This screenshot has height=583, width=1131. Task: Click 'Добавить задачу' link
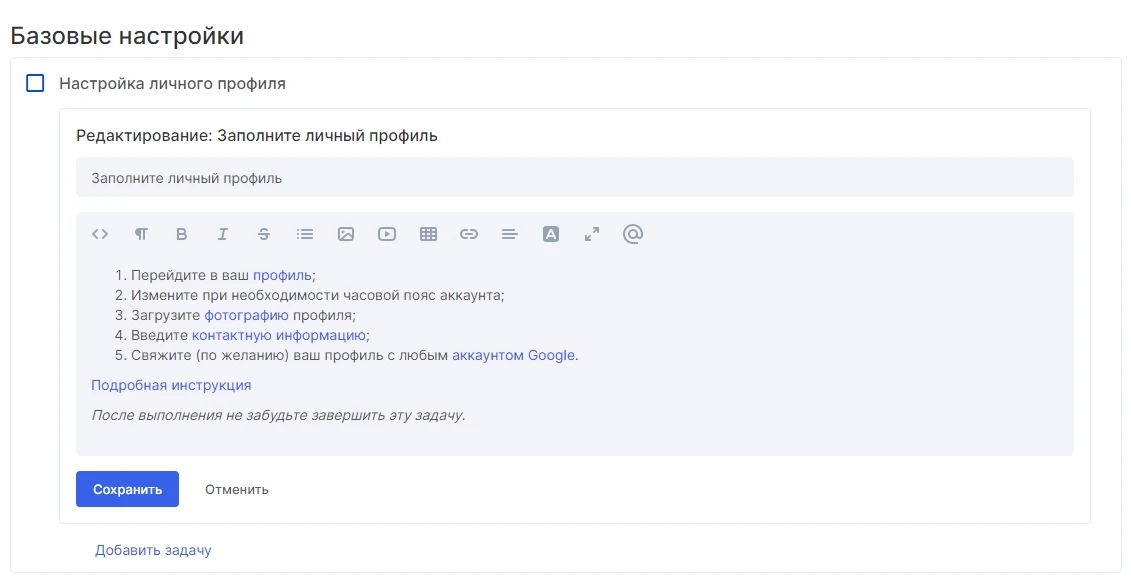coord(153,550)
